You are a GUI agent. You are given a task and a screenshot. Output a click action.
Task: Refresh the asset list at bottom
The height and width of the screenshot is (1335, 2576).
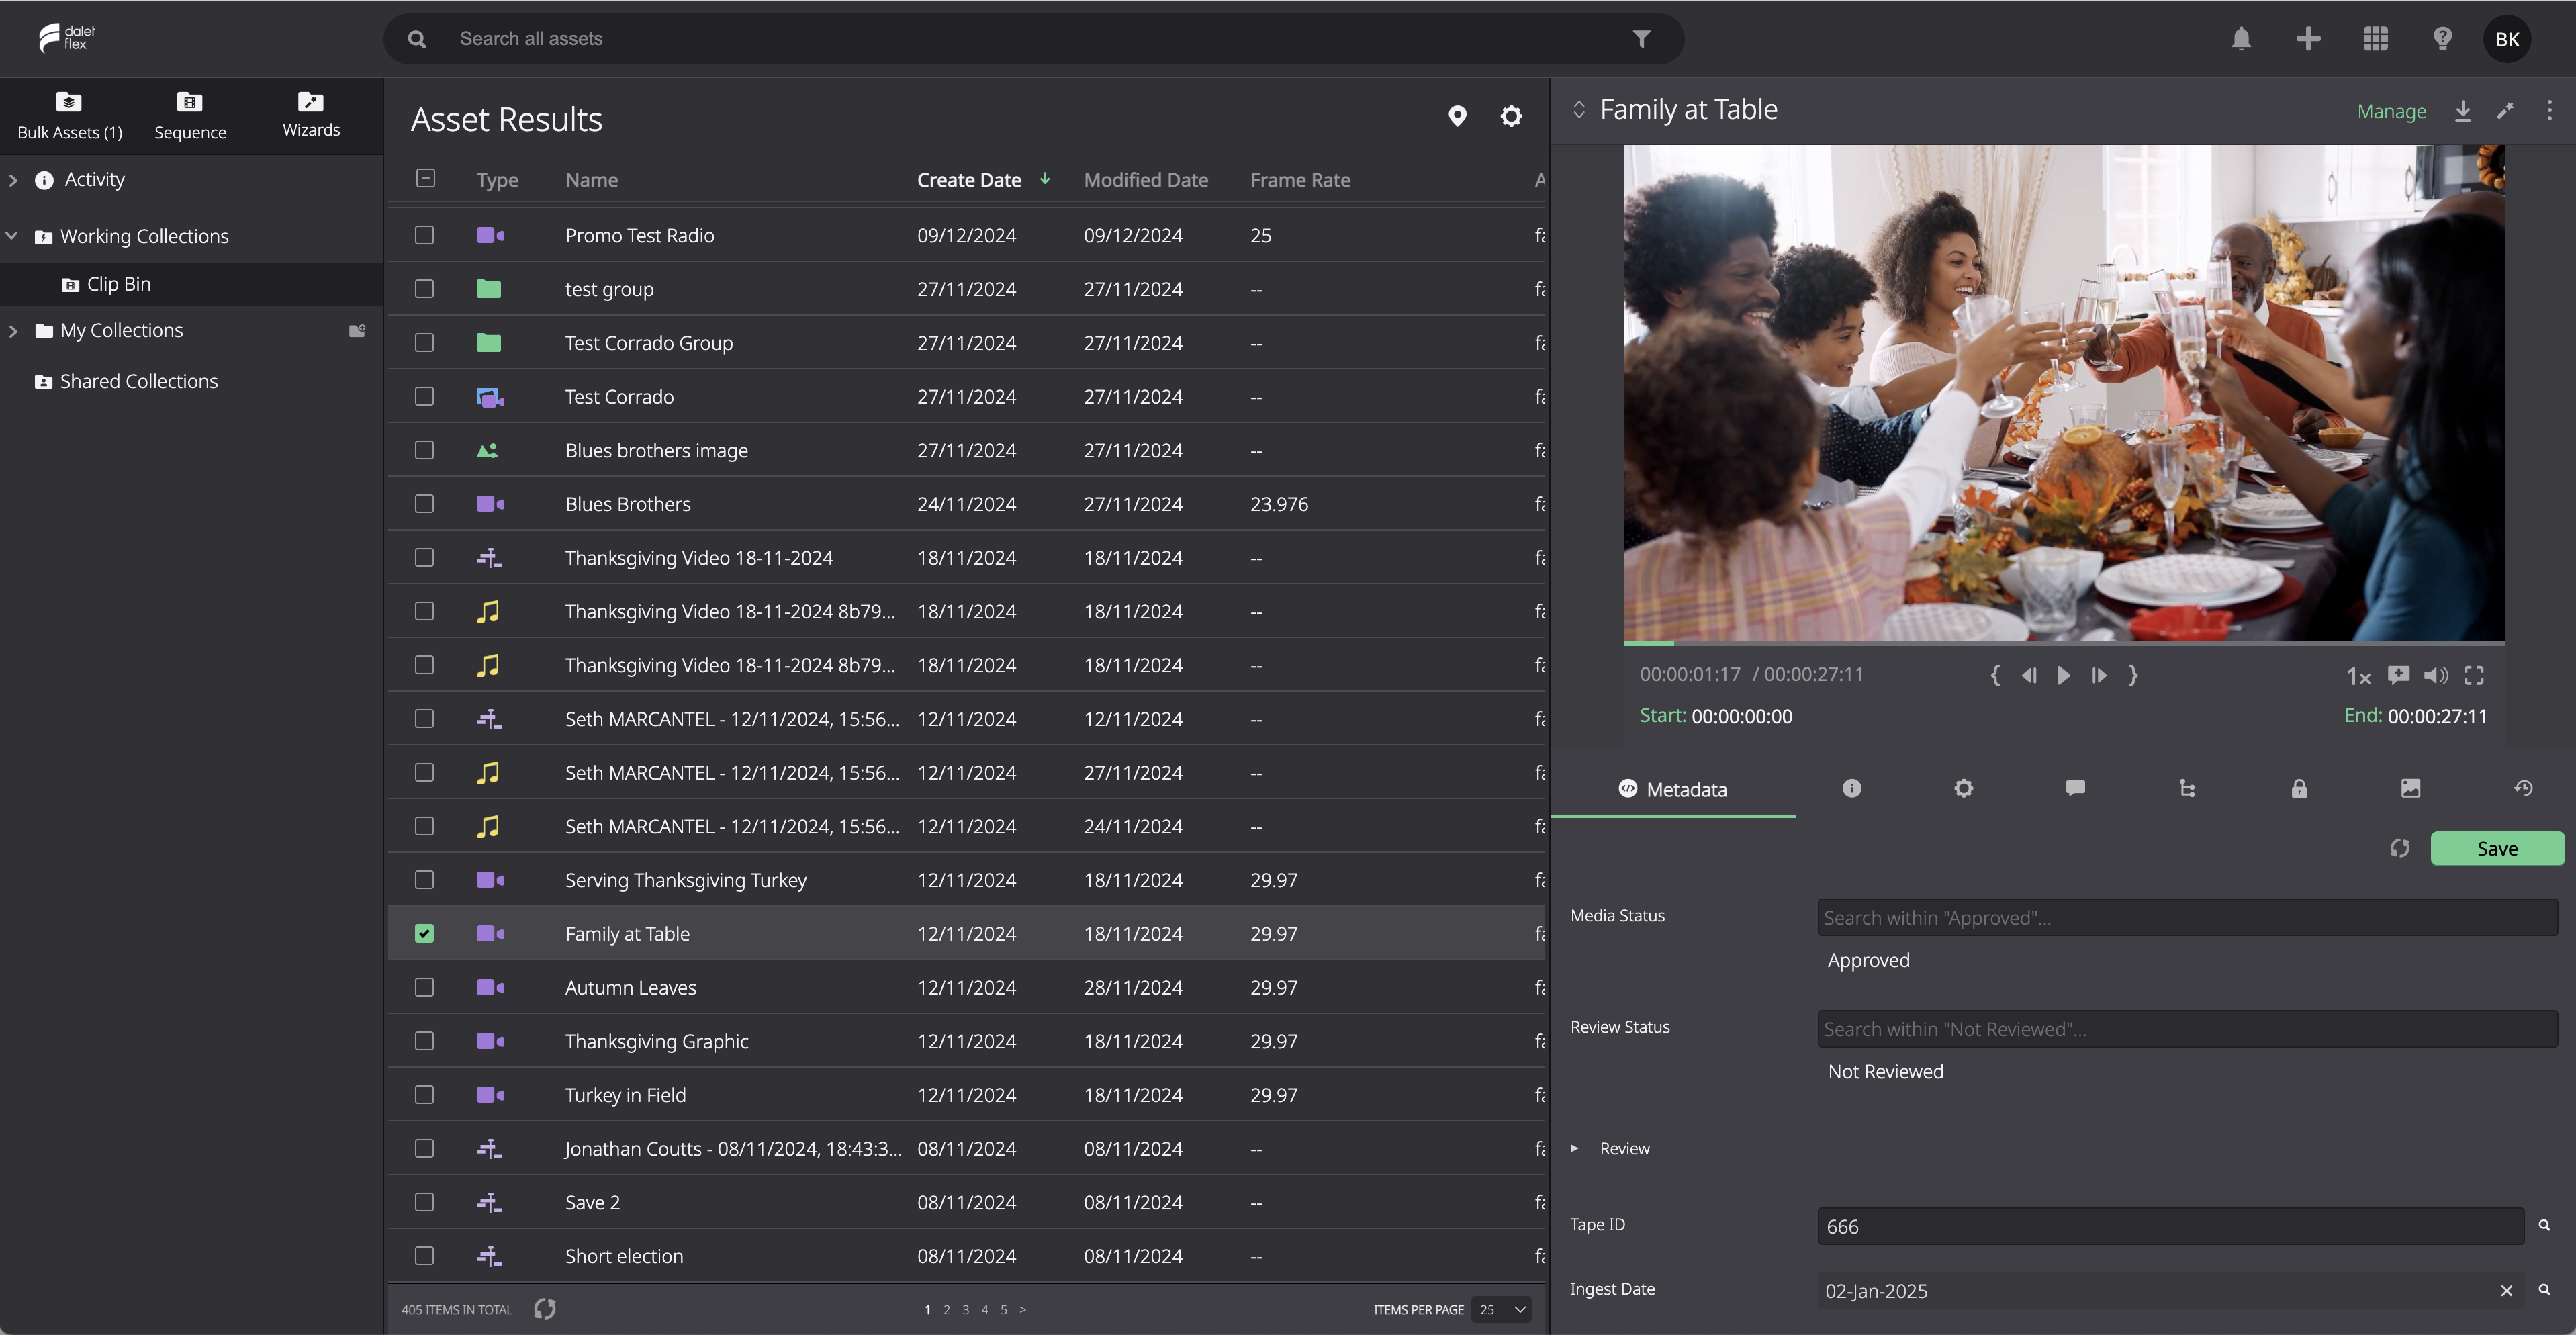pyautogui.click(x=545, y=1309)
